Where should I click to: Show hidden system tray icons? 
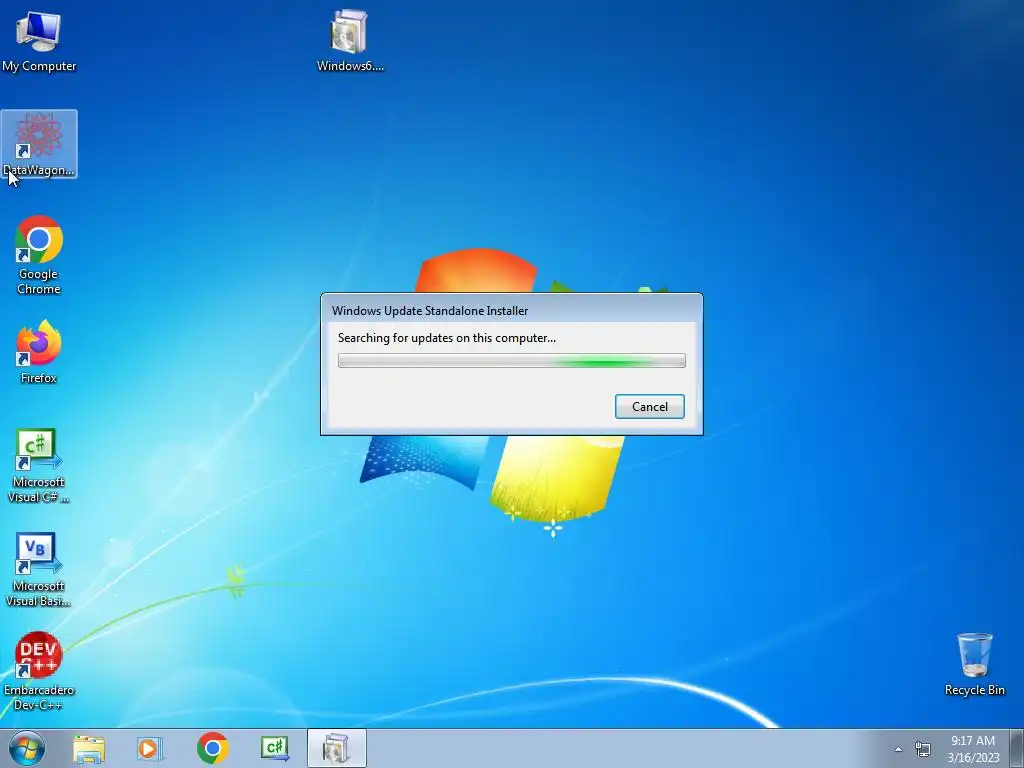(x=899, y=749)
